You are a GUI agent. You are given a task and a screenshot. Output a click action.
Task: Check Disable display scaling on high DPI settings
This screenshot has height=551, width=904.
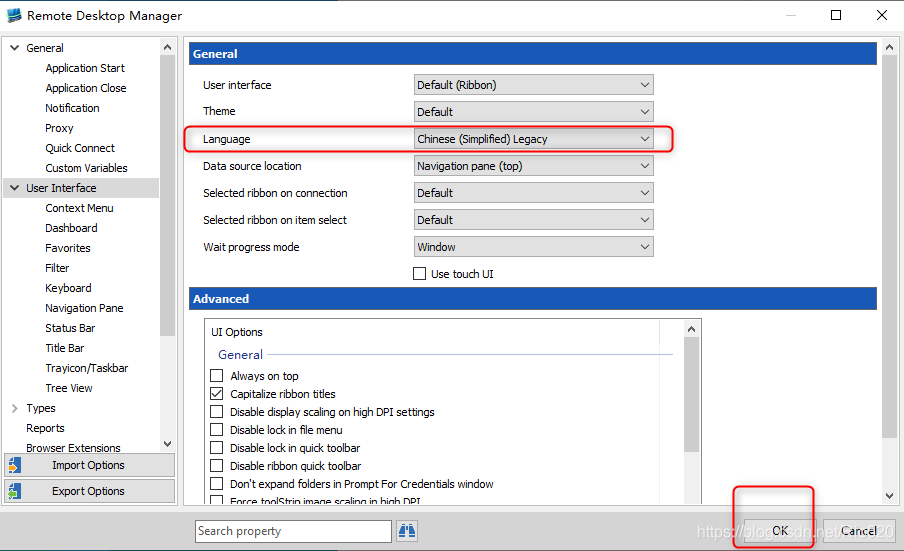(x=217, y=412)
